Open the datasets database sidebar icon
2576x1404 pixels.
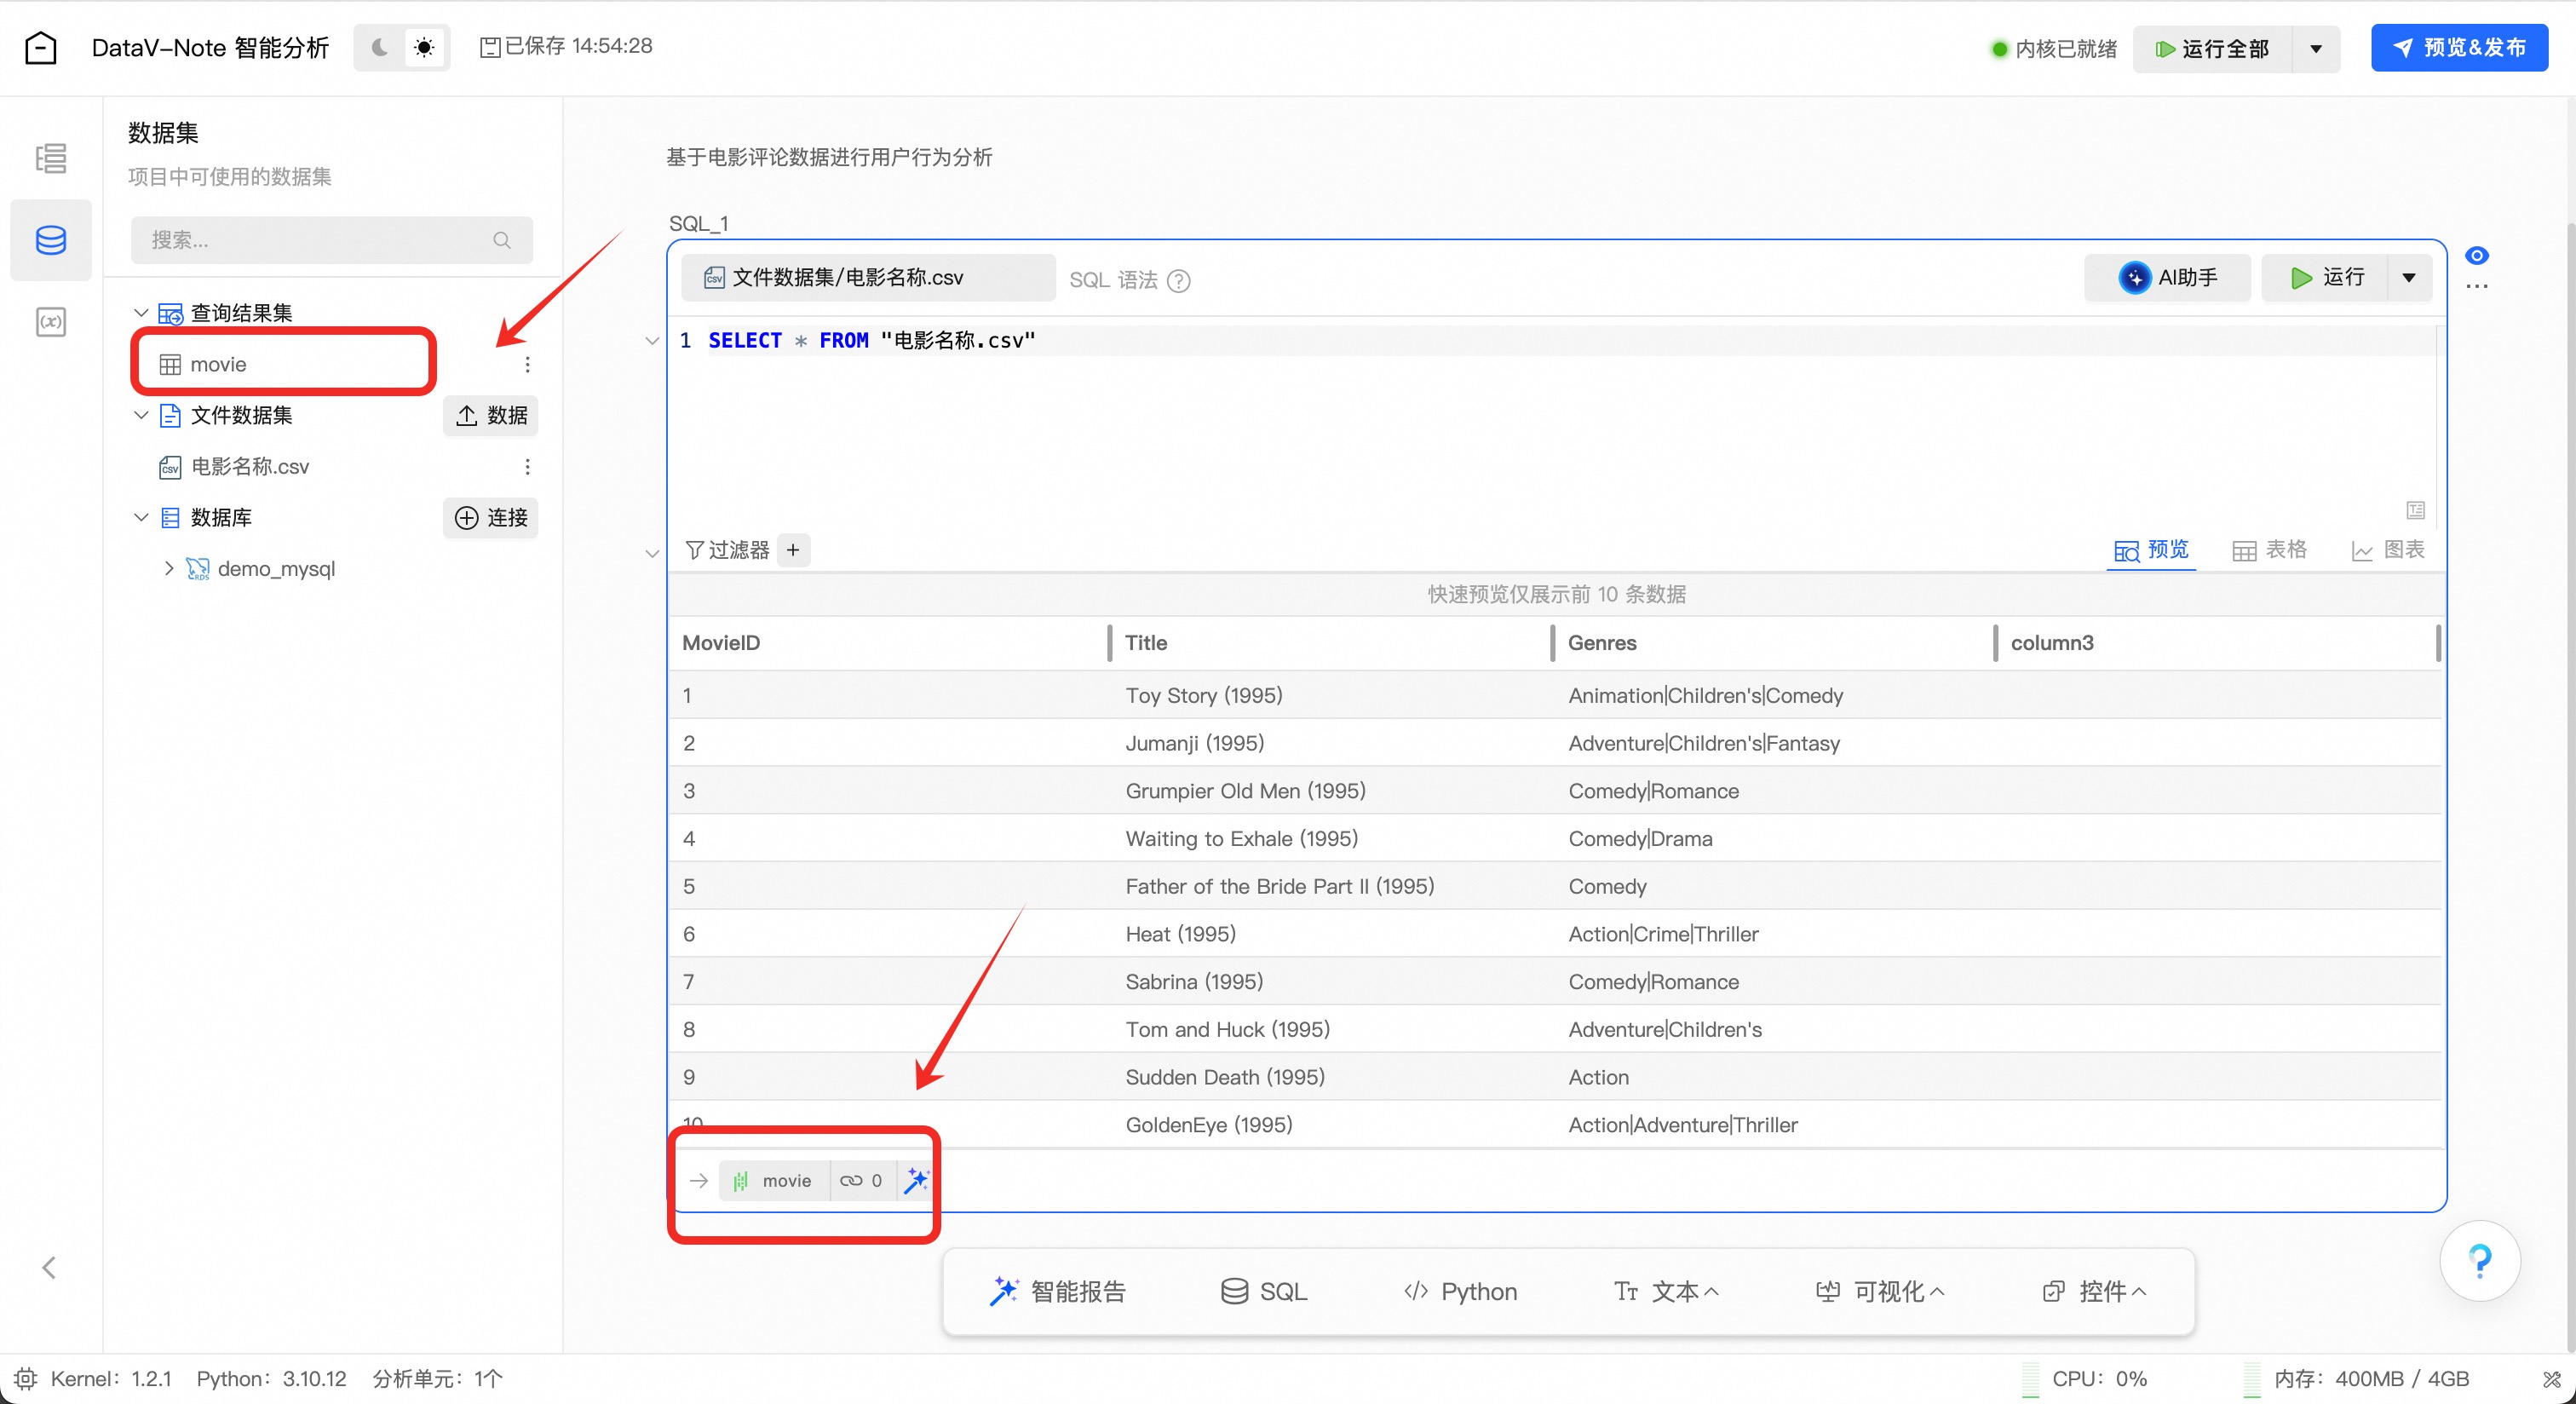click(x=50, y=240)
